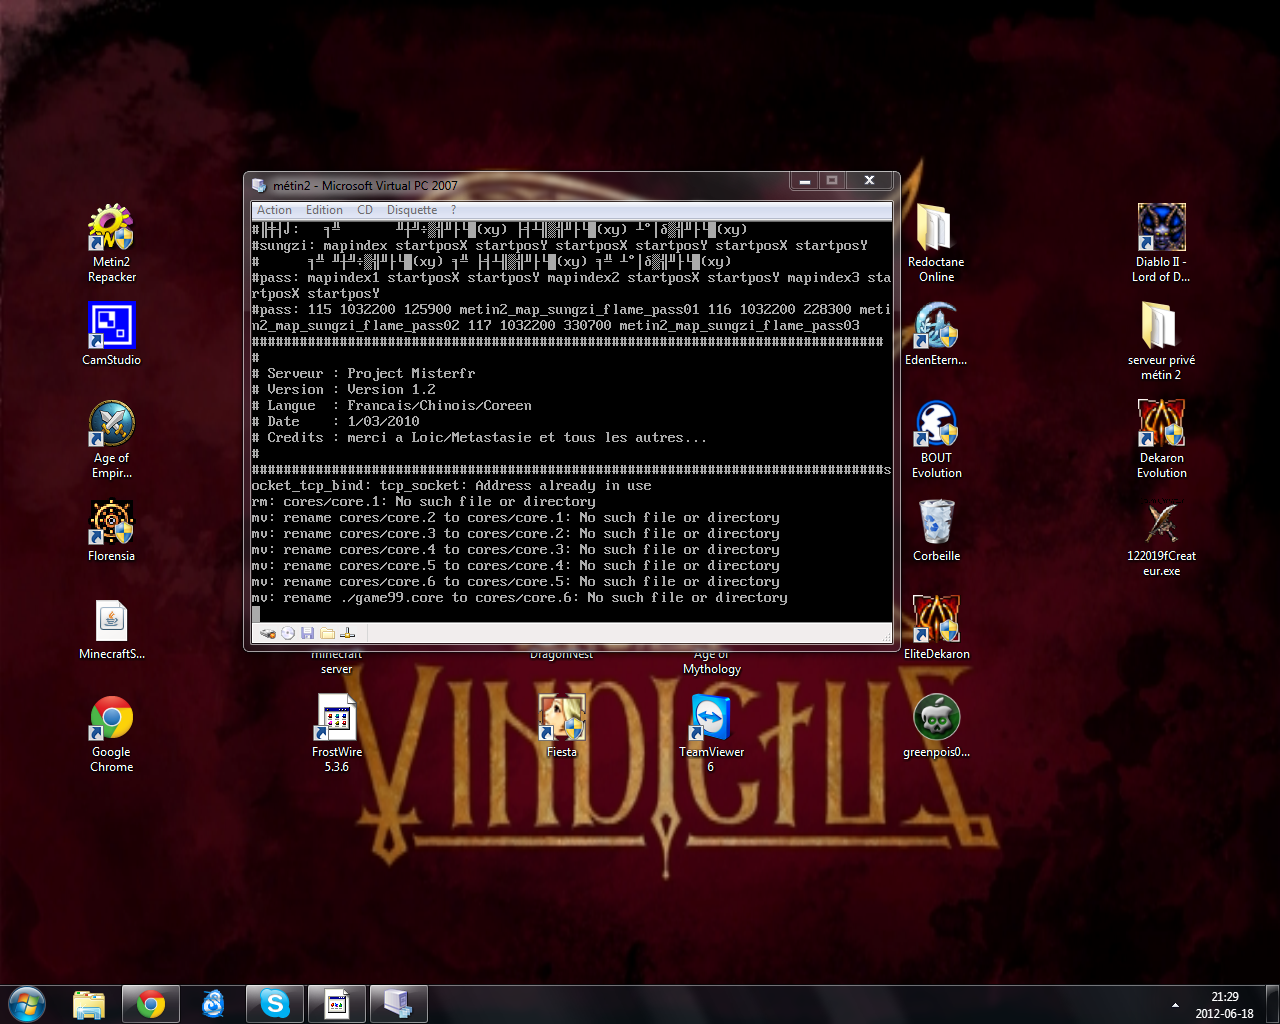Switch to Virtual PC in the taskbar
This screenshot has width=1280, height=1024.
click(x=399, y=1004)
